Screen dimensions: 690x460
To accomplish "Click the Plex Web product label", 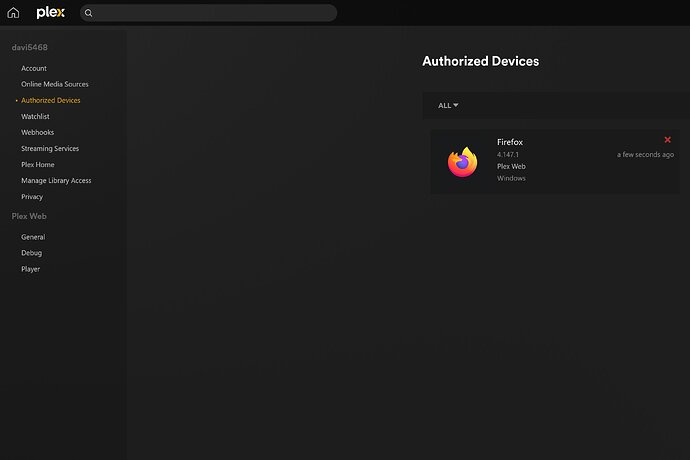I will [511, 166].
